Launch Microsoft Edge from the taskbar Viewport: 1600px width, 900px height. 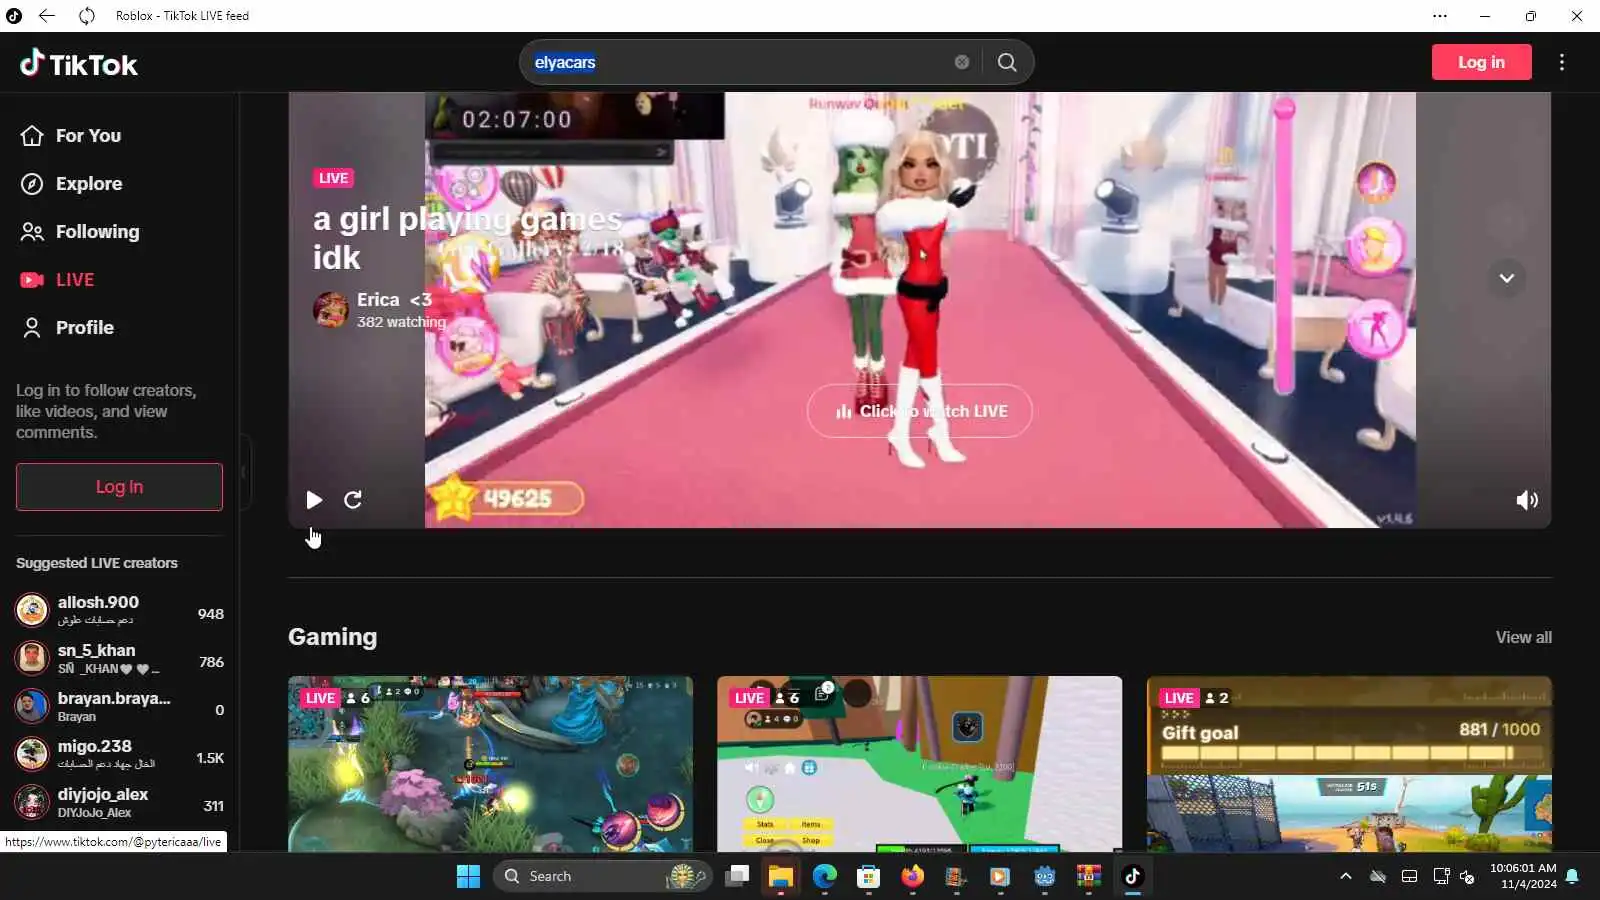(825, 876)
